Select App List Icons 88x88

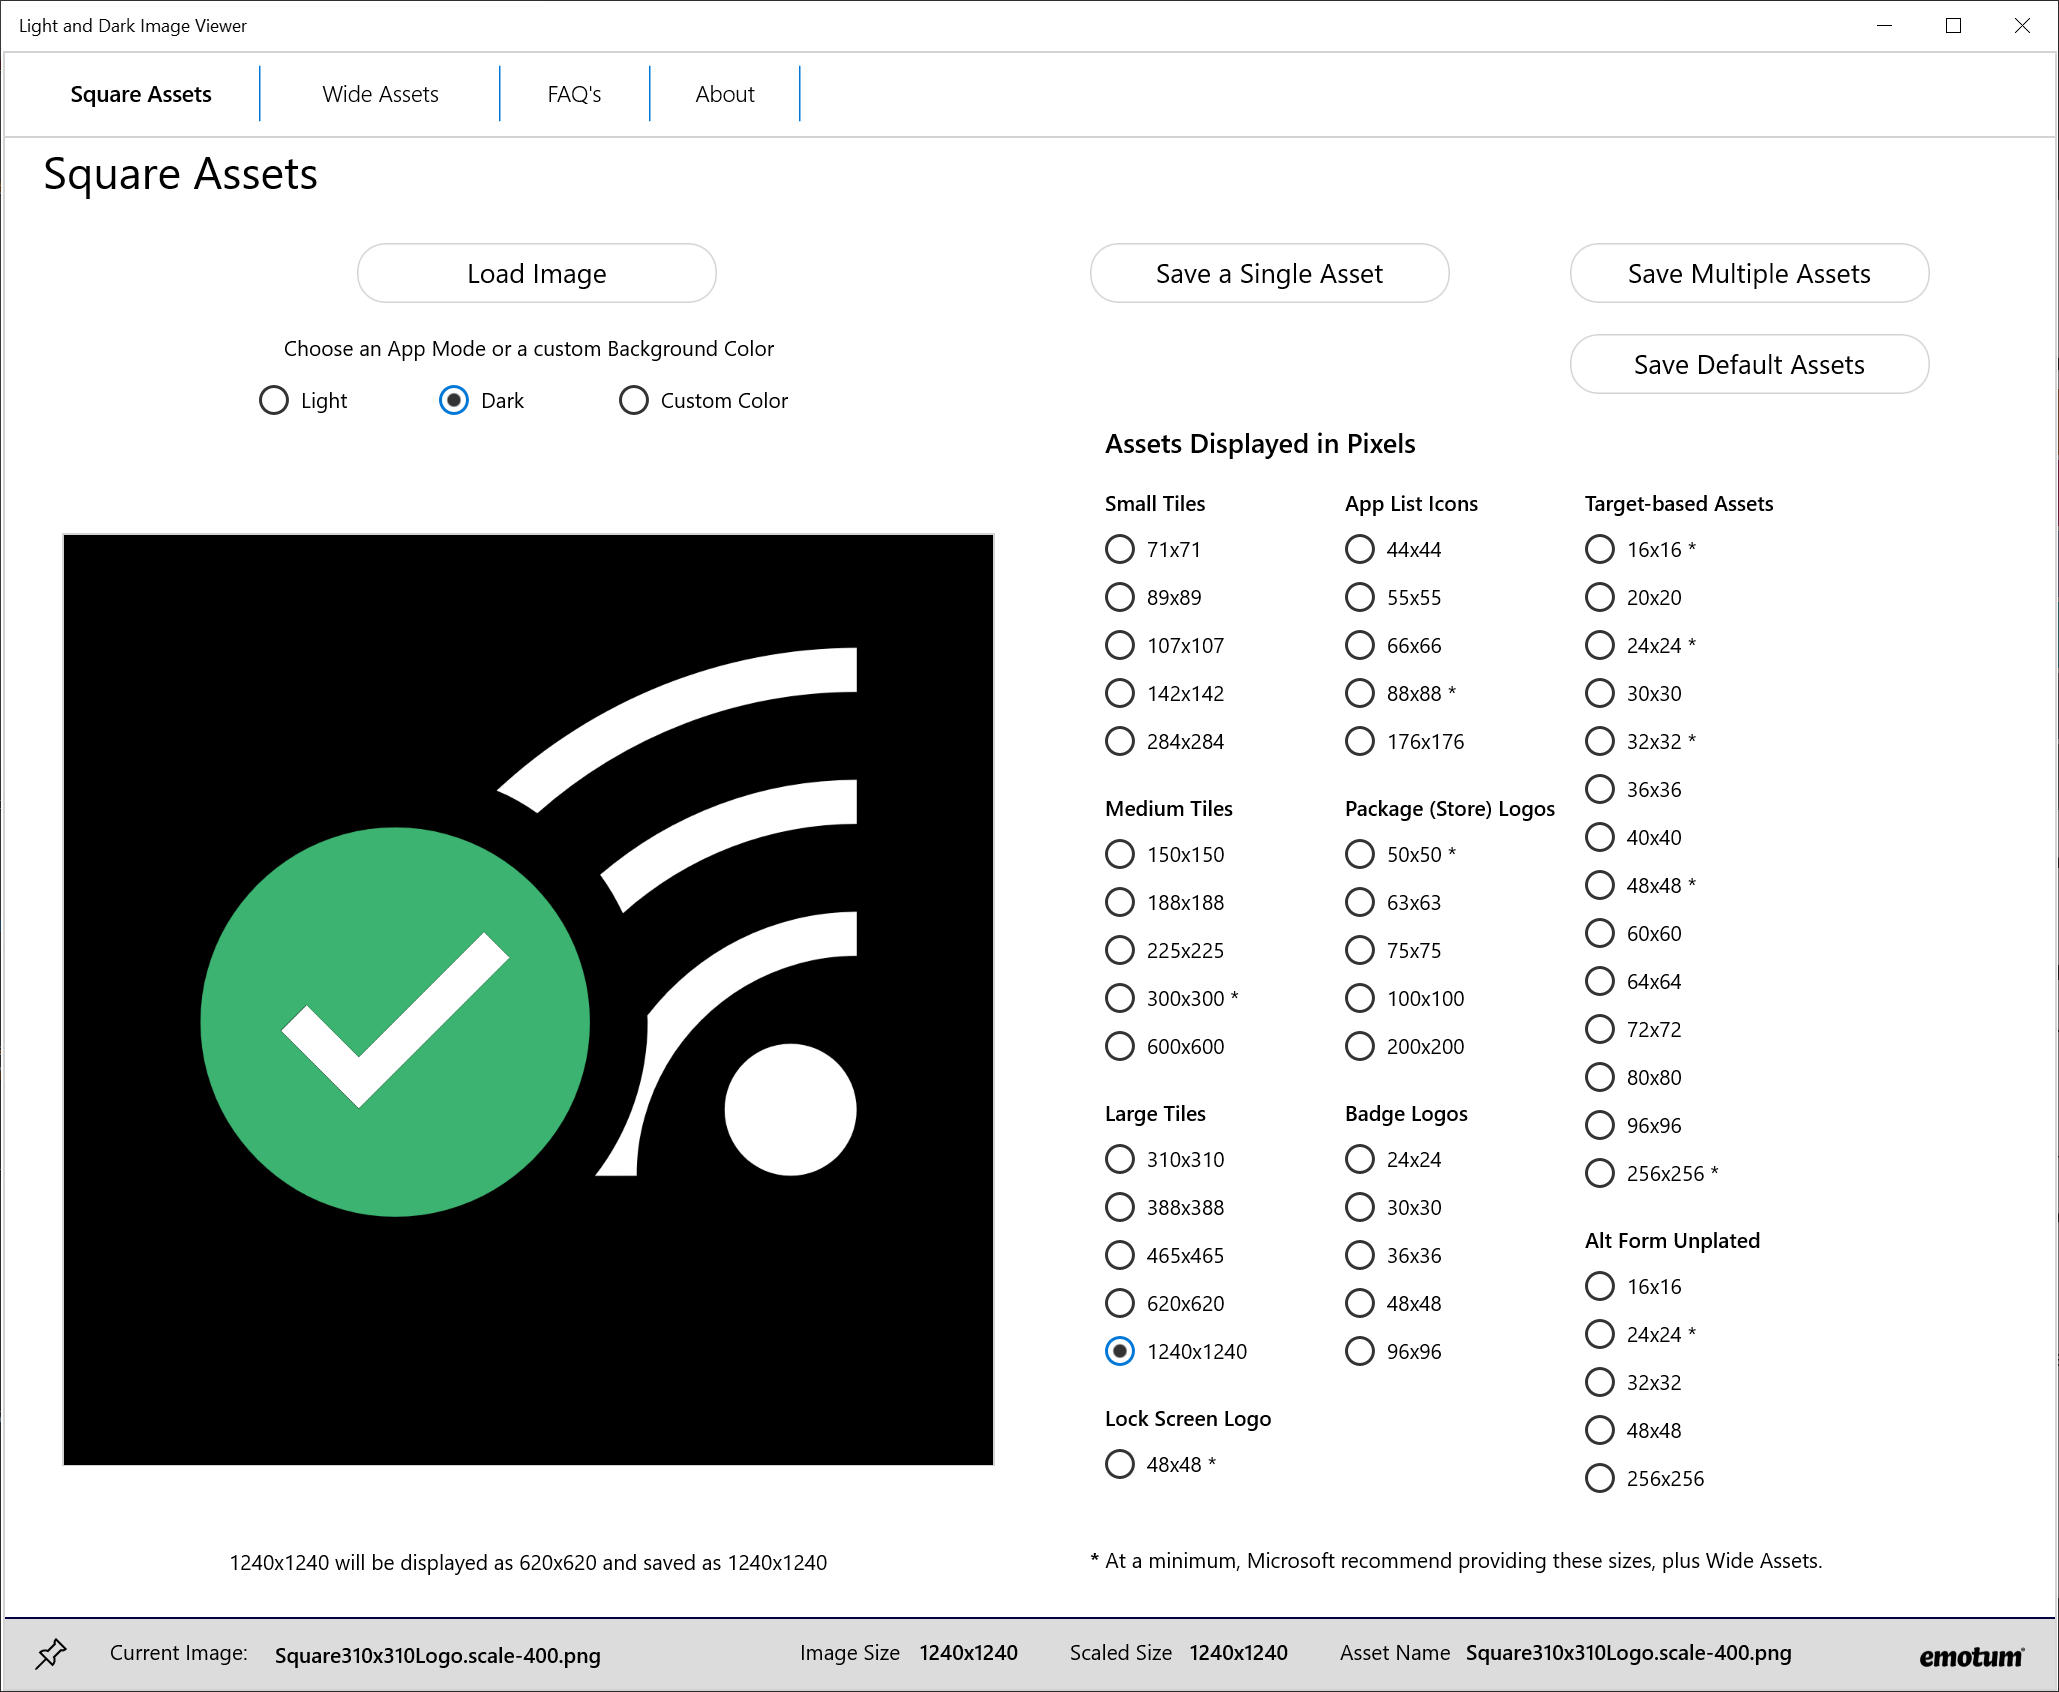point(1400,693)
